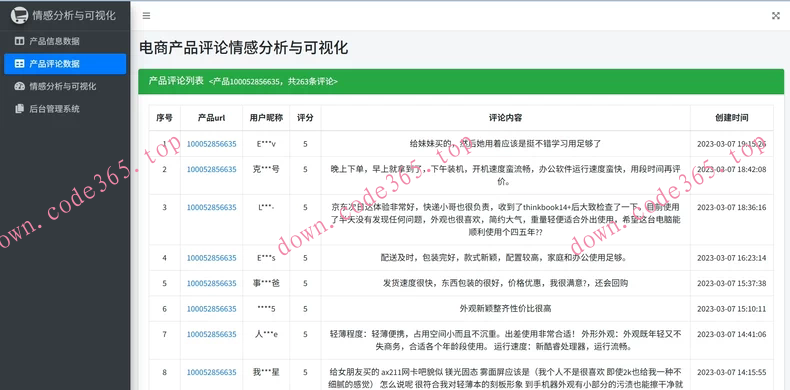Click user nickname 事***爸
Screen dimensions: 790x390
(x=266, y=283)
